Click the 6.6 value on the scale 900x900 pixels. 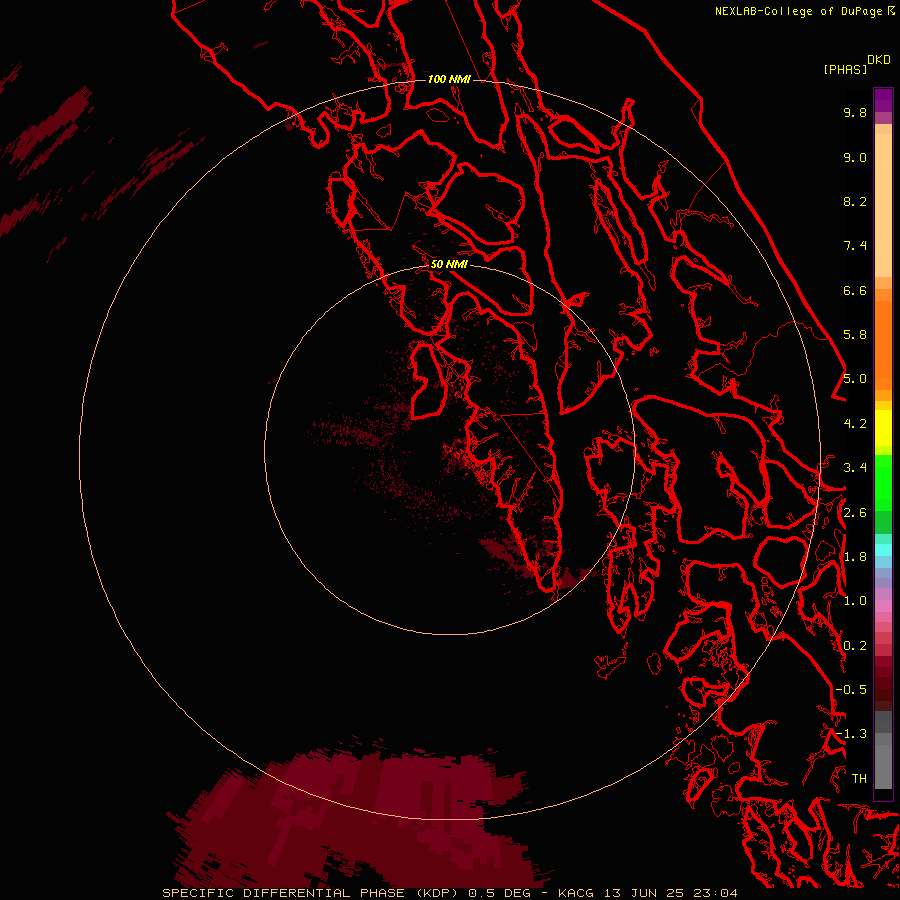click(855, 290)
